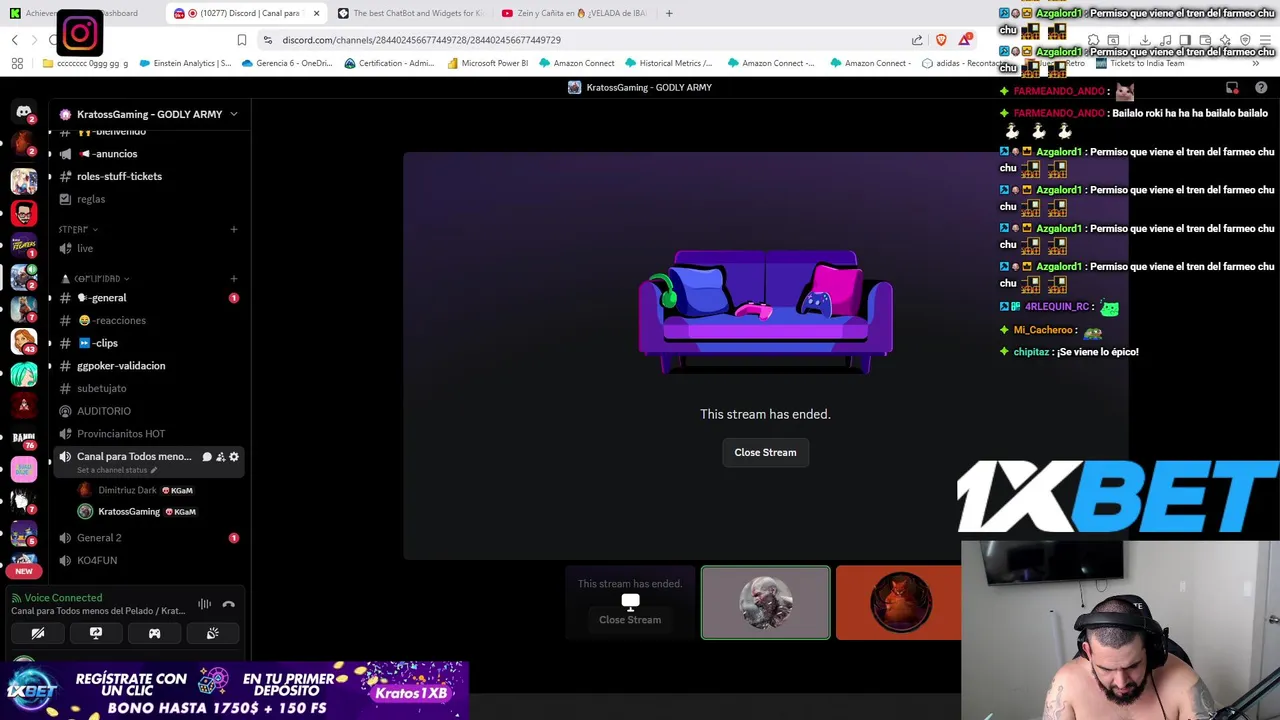Open the clips channel
The width and height of the screenshot is (1280, 720).
148,343
